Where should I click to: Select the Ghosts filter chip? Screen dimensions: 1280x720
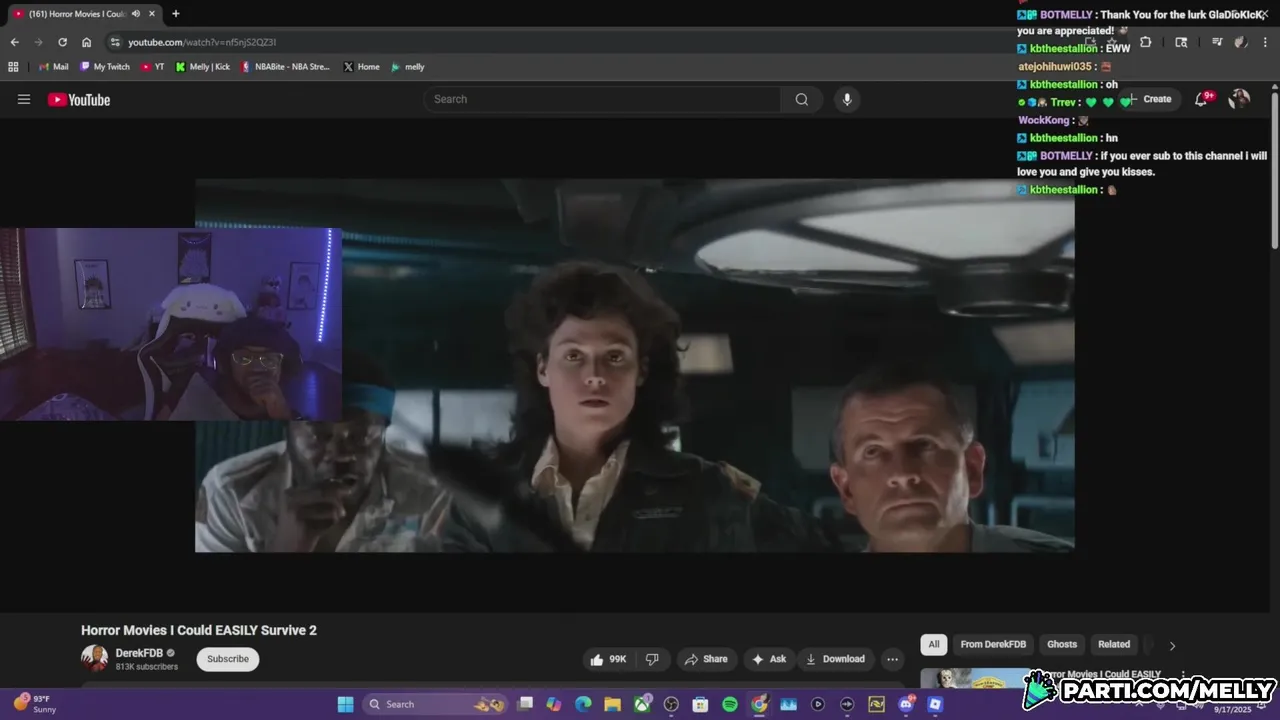(1062, 644)
